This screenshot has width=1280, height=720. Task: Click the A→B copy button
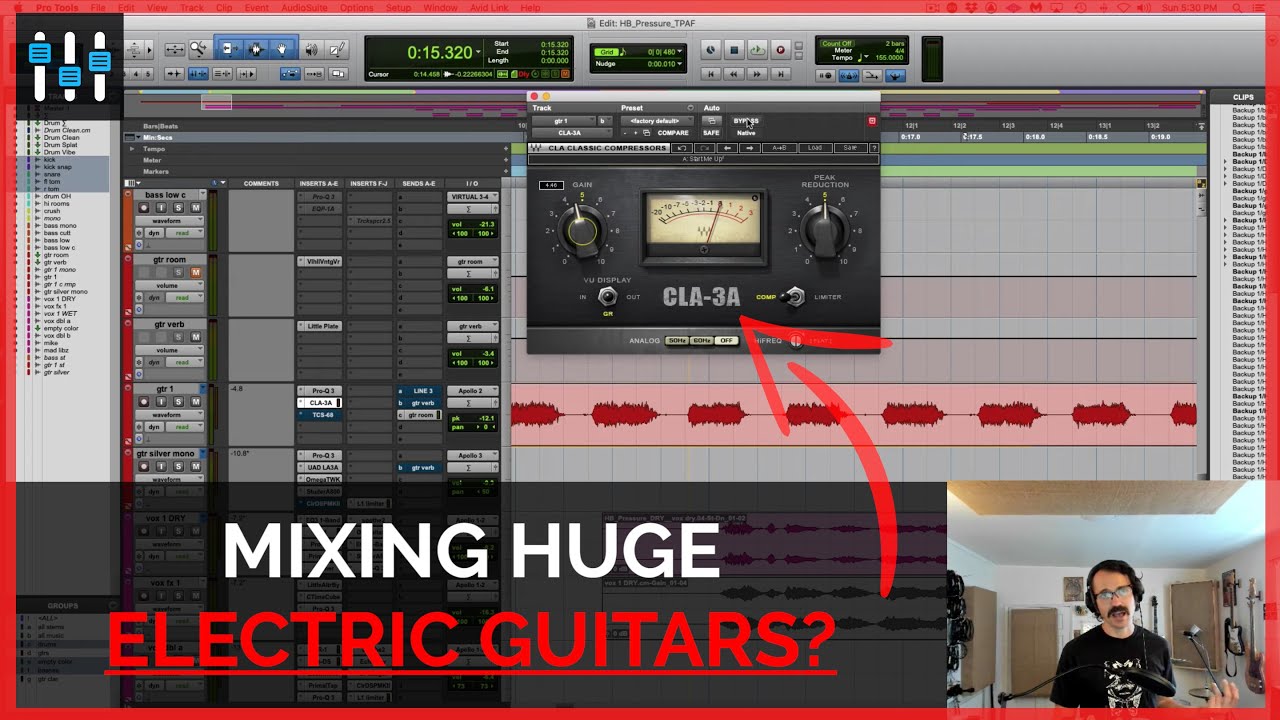click(779, 147)
